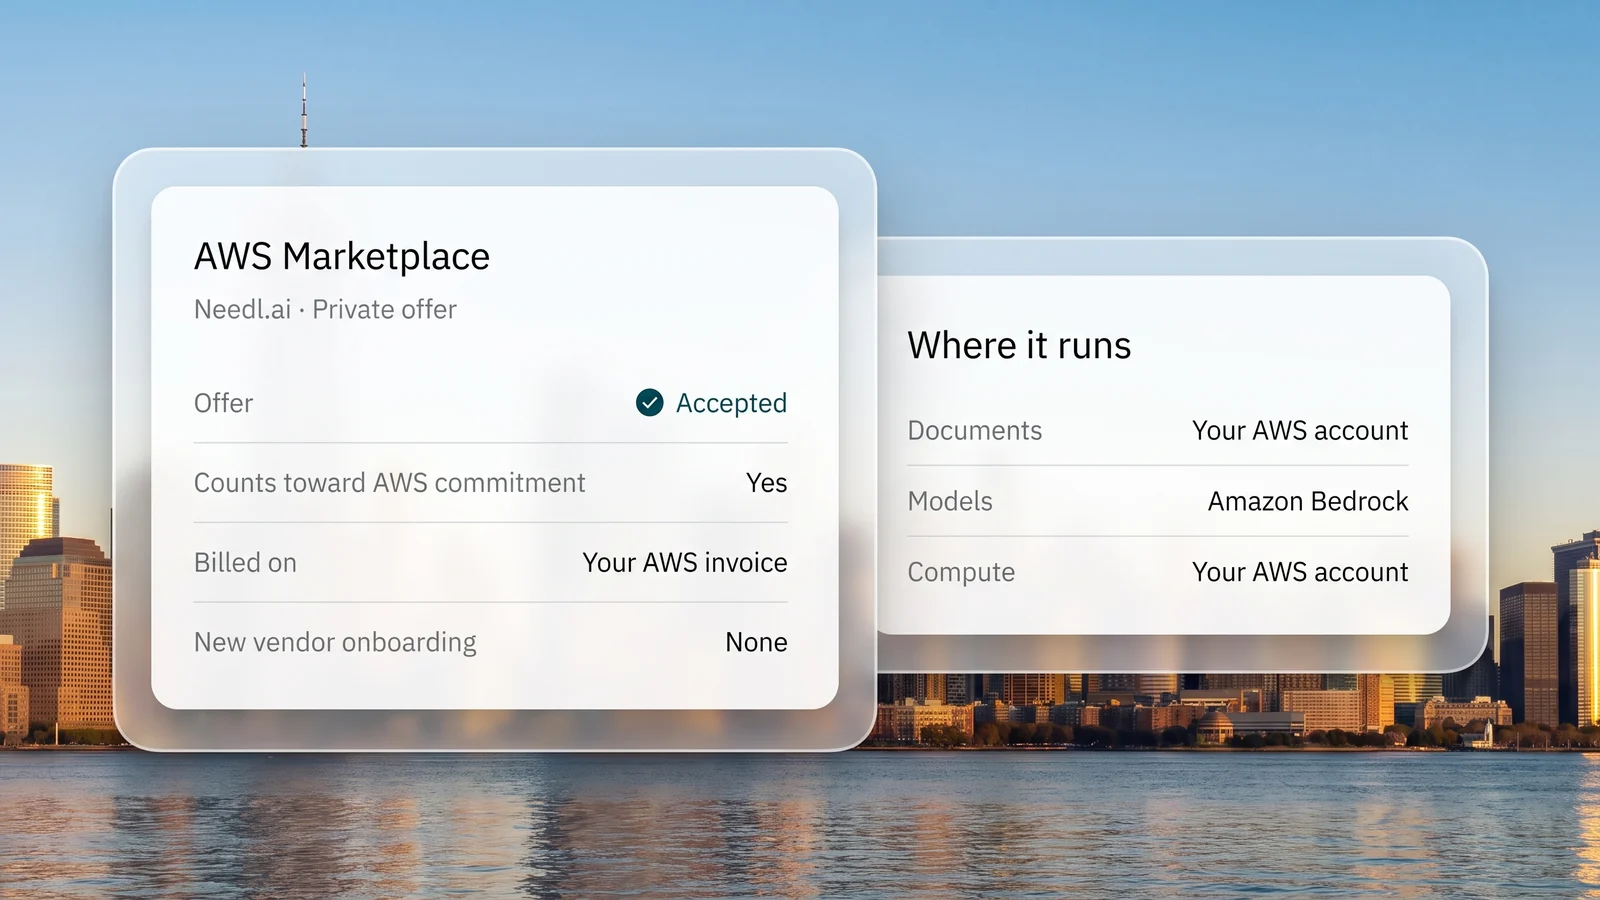Click the 'Offer' row label

click(223, 403)
